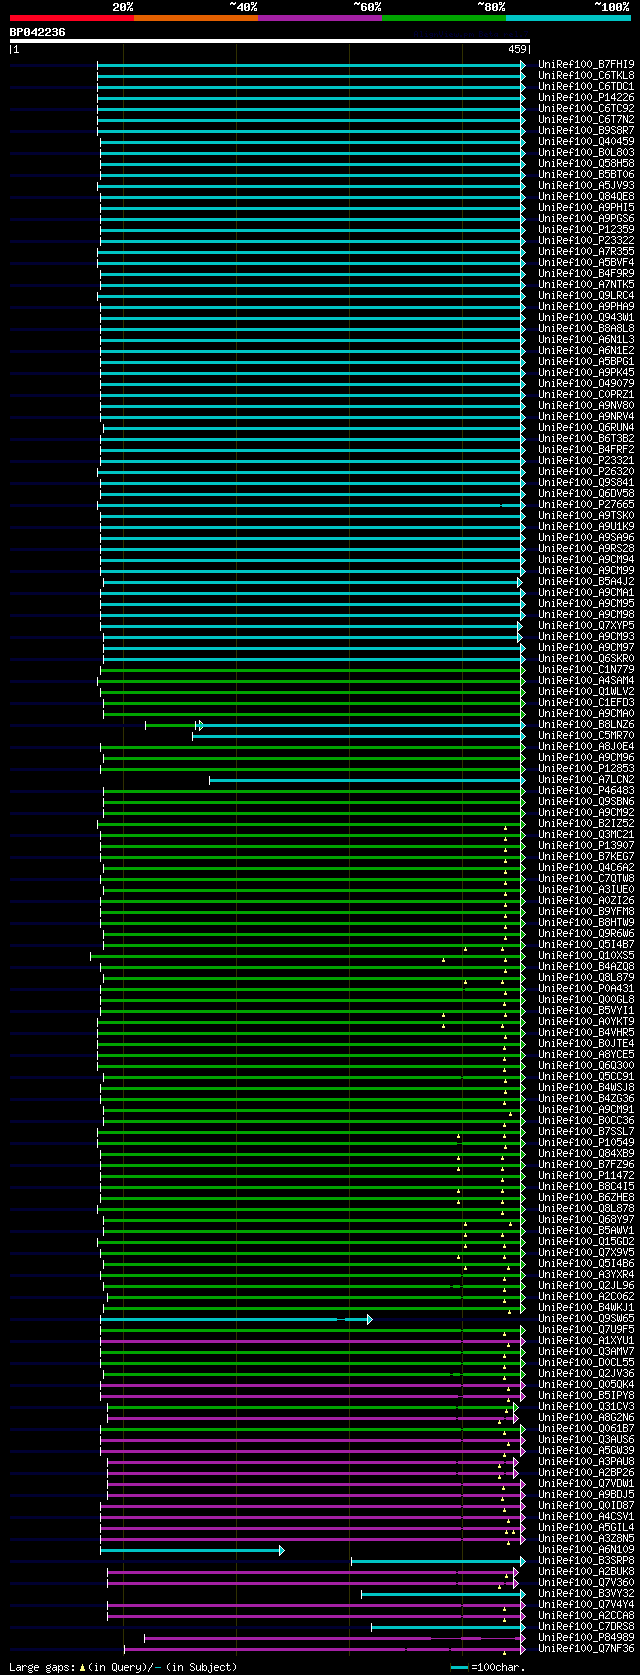
Task: Select label UniRef100_Q6RUN4
Action: pos(586,427)
